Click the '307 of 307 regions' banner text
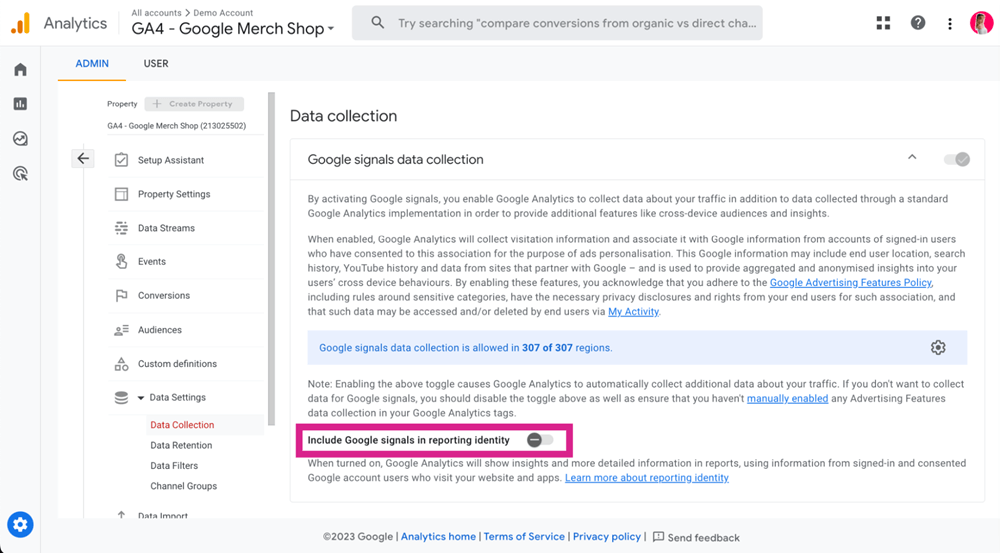Screen dimensions: 1000x553 click(466, 348)
